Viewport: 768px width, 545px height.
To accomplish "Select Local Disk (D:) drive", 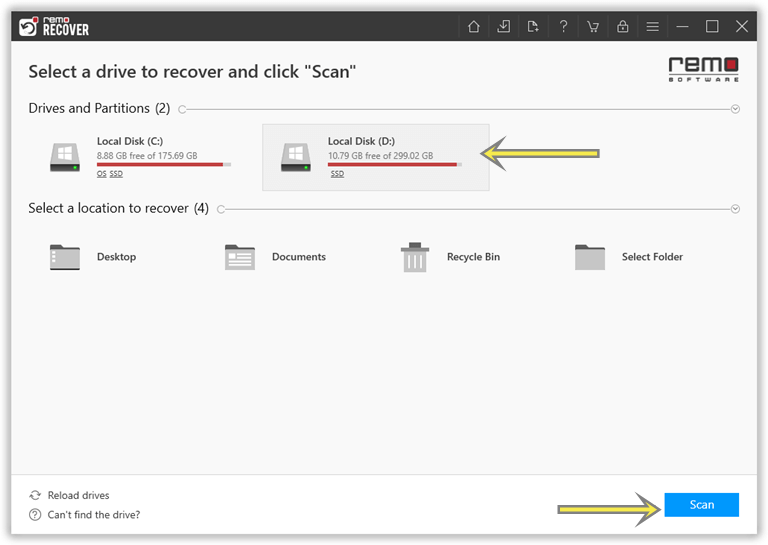I will pyautogui.click(x=376, y=157).
